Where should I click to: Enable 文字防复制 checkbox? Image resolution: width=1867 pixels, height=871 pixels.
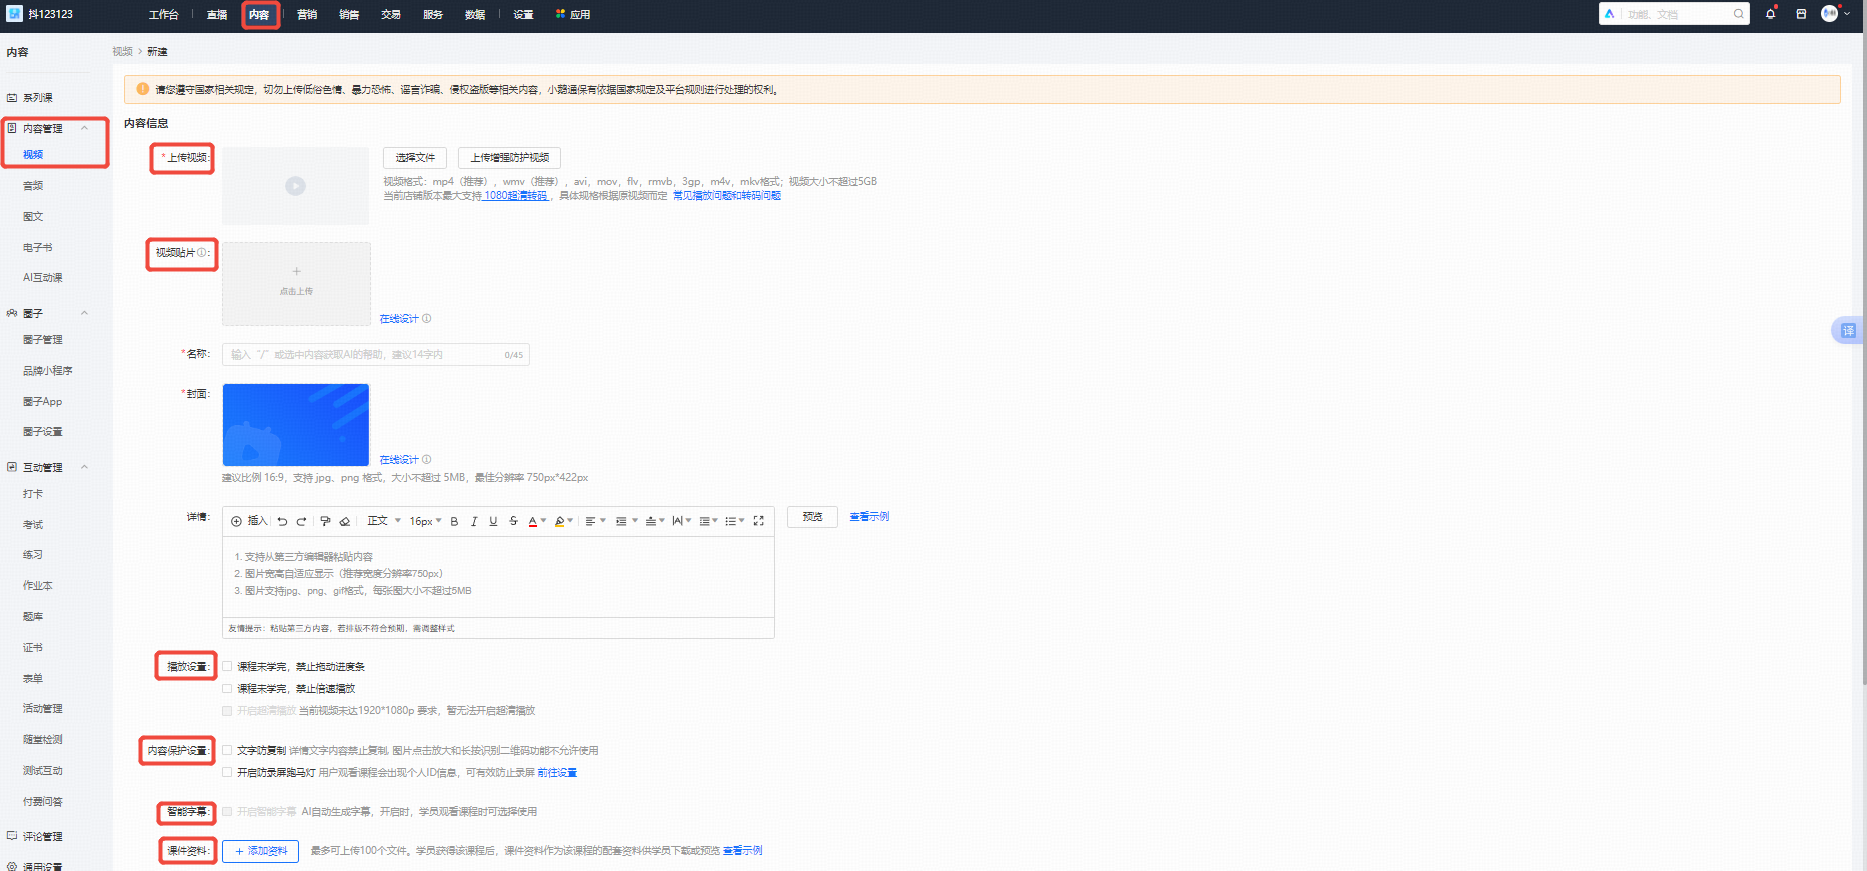[227, 750]
